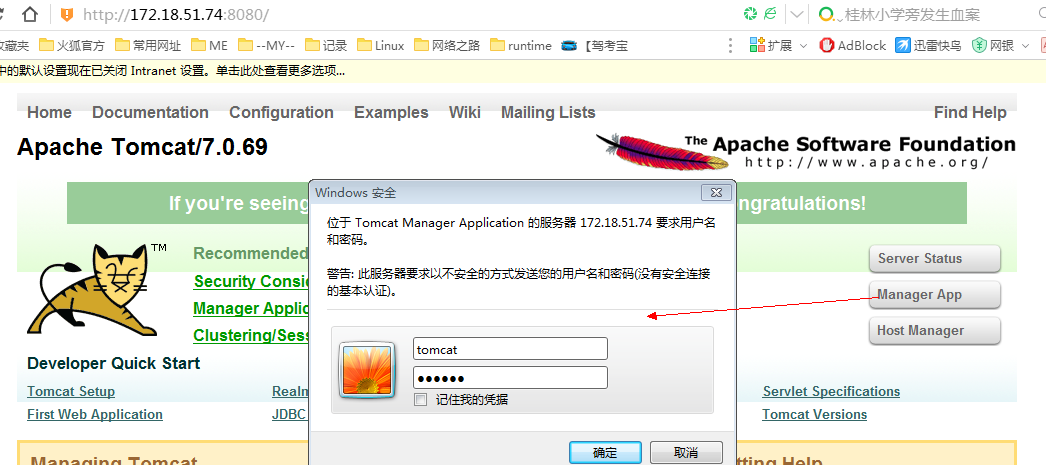
Task: Click the password input field
Action: click(x=510, y=378)
